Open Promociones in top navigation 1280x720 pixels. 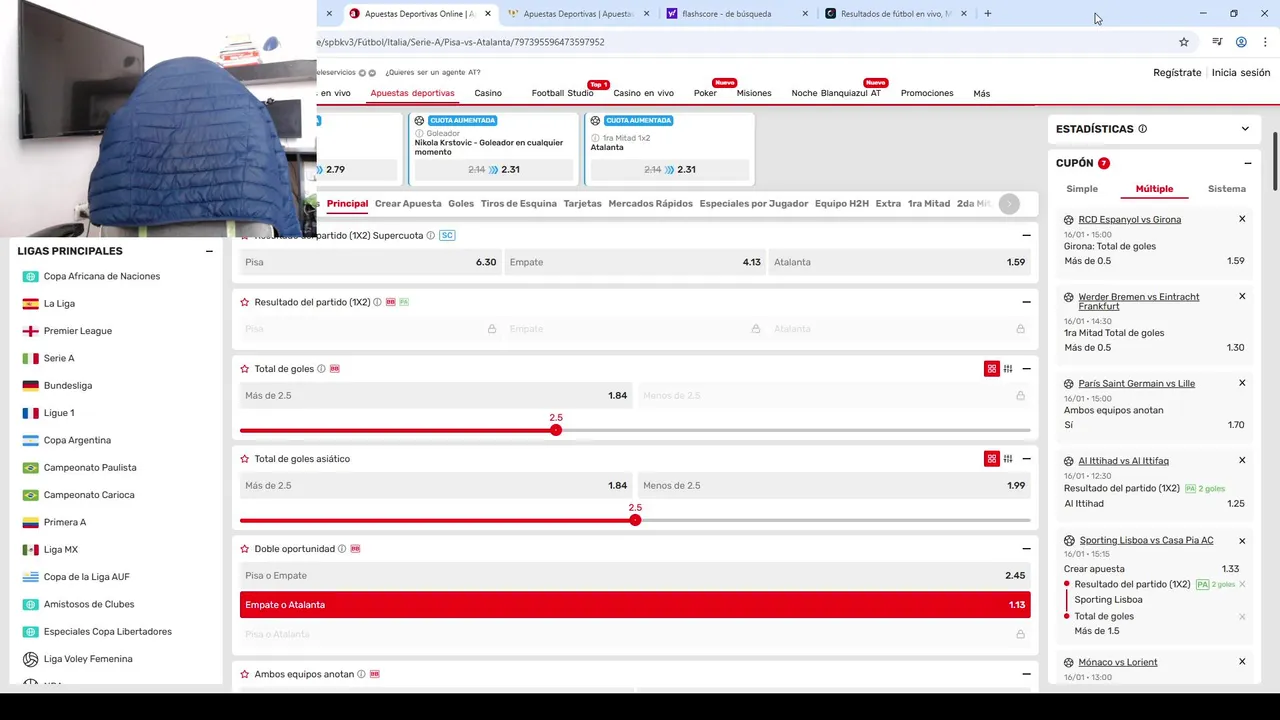[x=927, y=93]
